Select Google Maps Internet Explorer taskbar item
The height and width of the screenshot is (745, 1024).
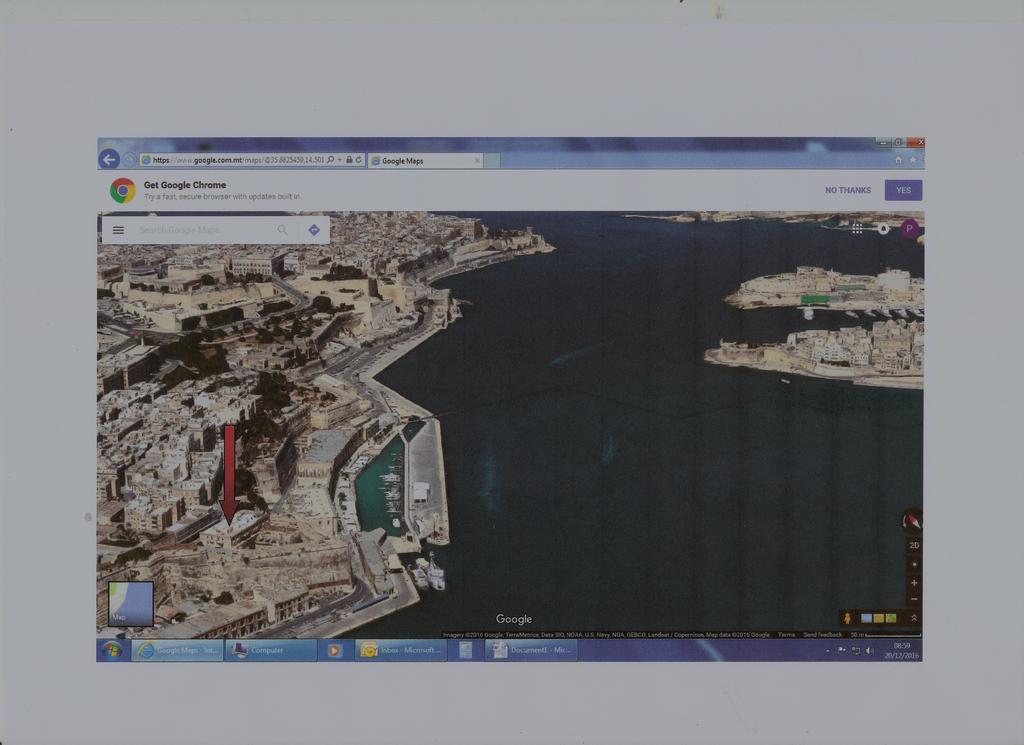point(178,650)
